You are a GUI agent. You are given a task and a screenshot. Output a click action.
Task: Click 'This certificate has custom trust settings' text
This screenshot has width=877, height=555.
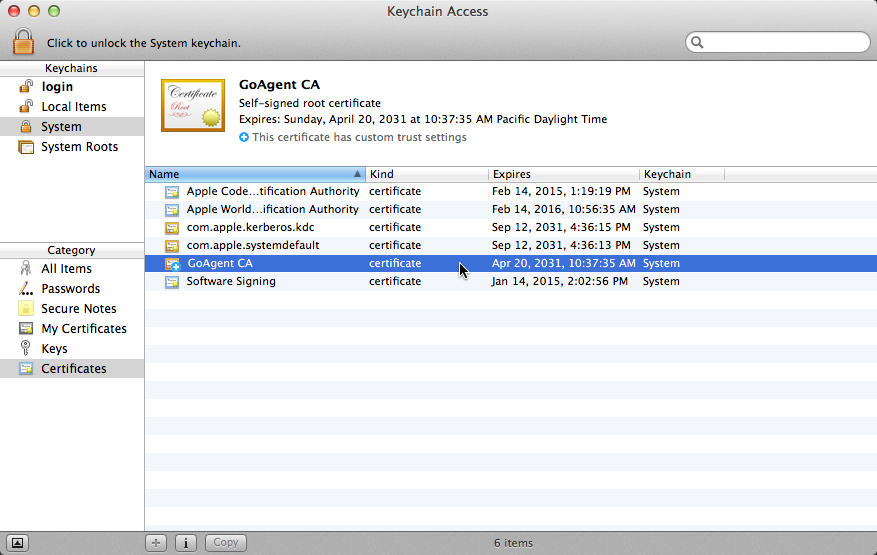coord(359,137)
